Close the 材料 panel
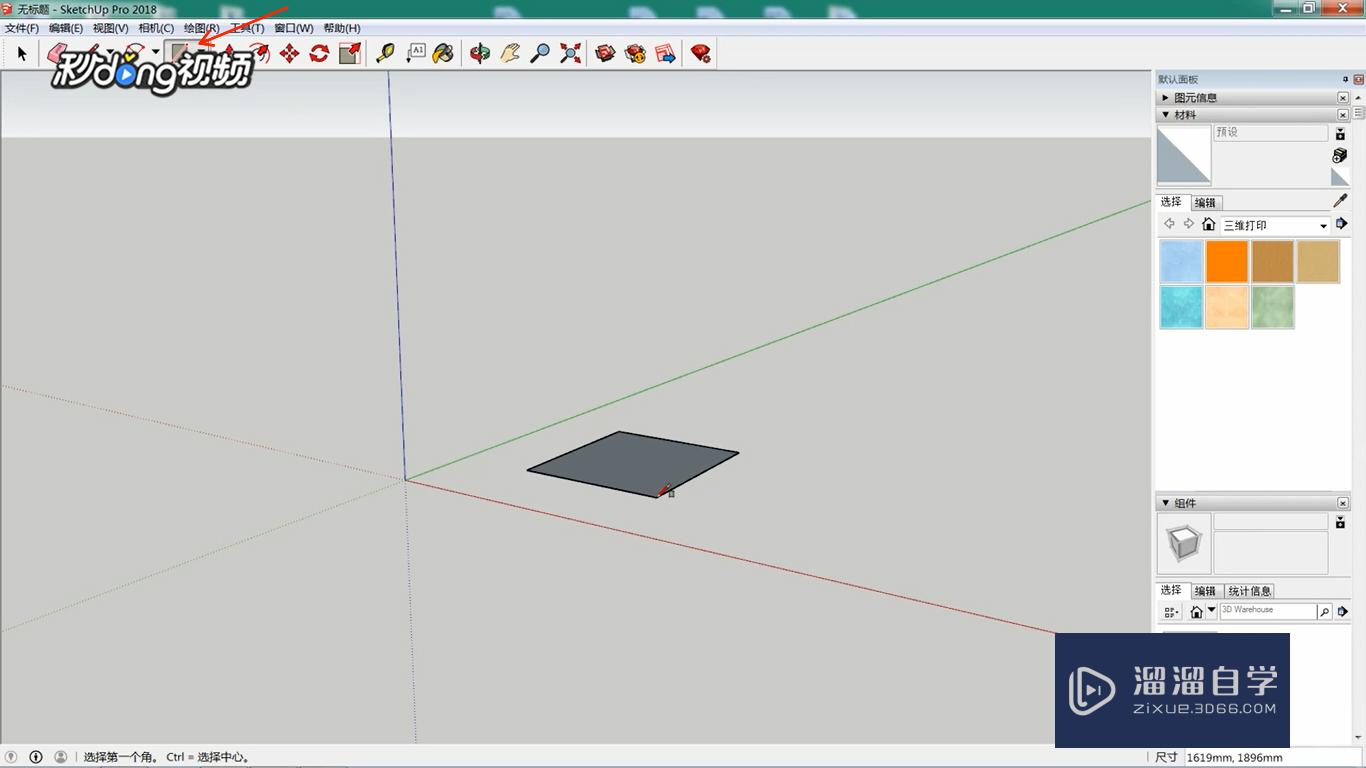This screenshot has height=768, width=1366. (1343, 115)
